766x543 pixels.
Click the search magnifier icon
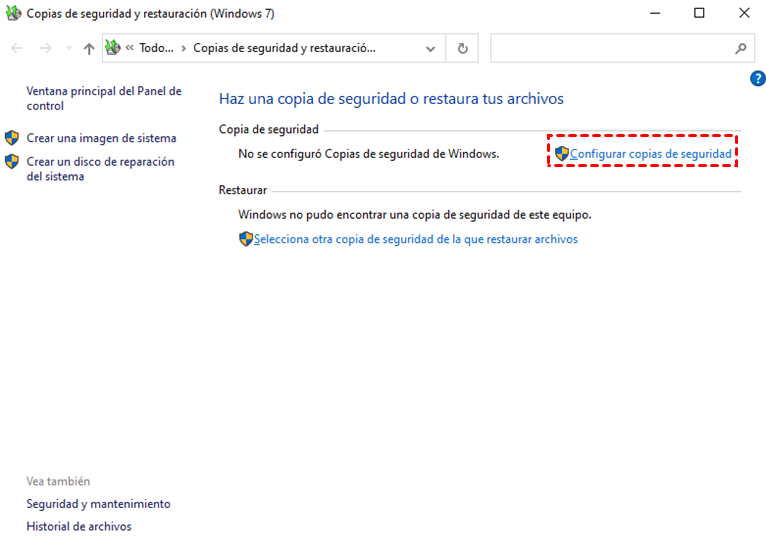point(741,48)
